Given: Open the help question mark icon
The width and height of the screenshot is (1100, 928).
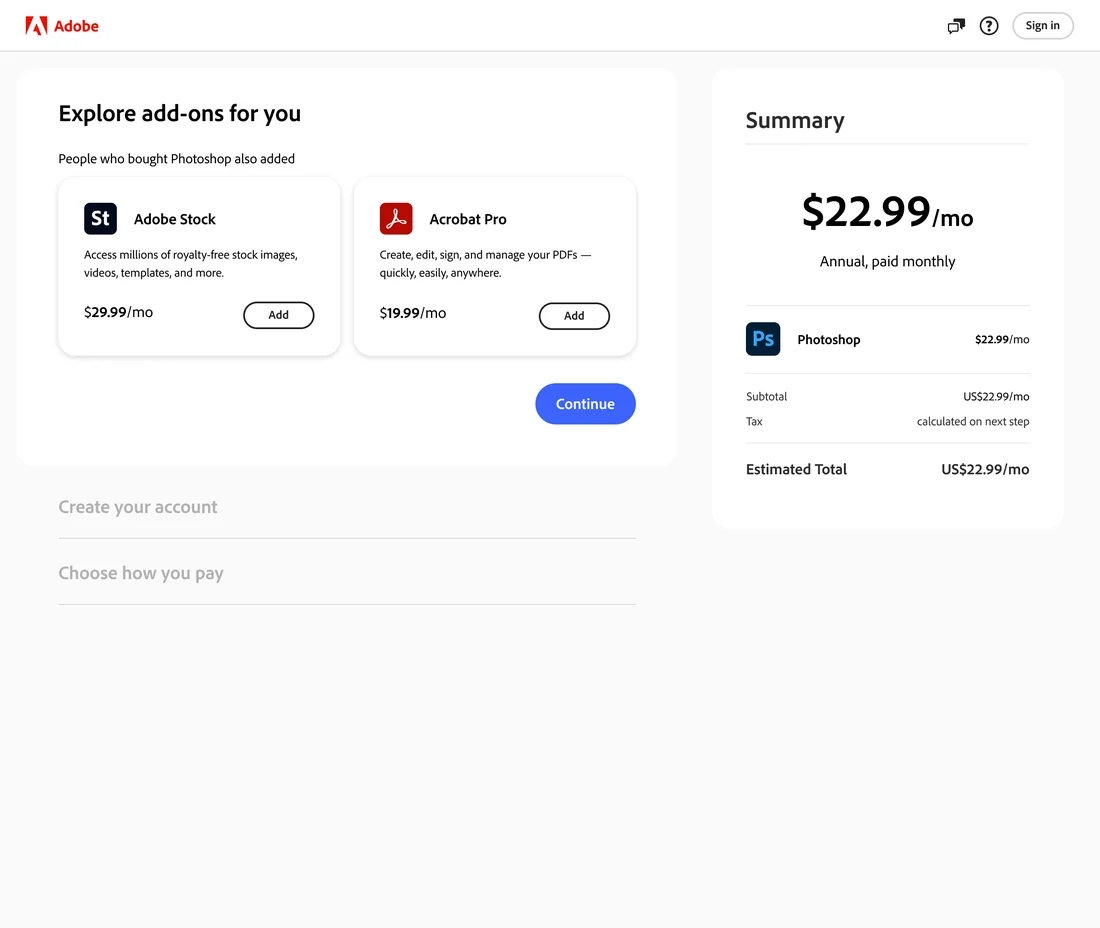Looking at the screenshot, I should click(x=988, y=26).
